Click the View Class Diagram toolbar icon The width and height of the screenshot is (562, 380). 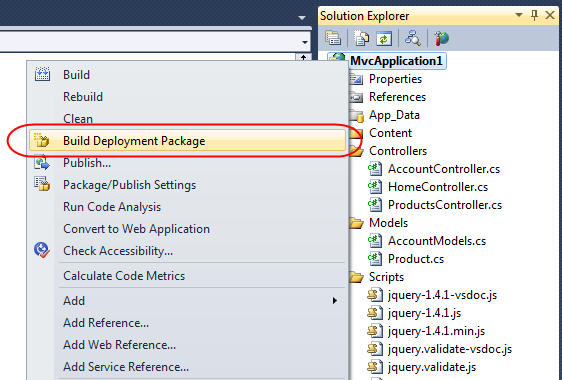[413, 38]
